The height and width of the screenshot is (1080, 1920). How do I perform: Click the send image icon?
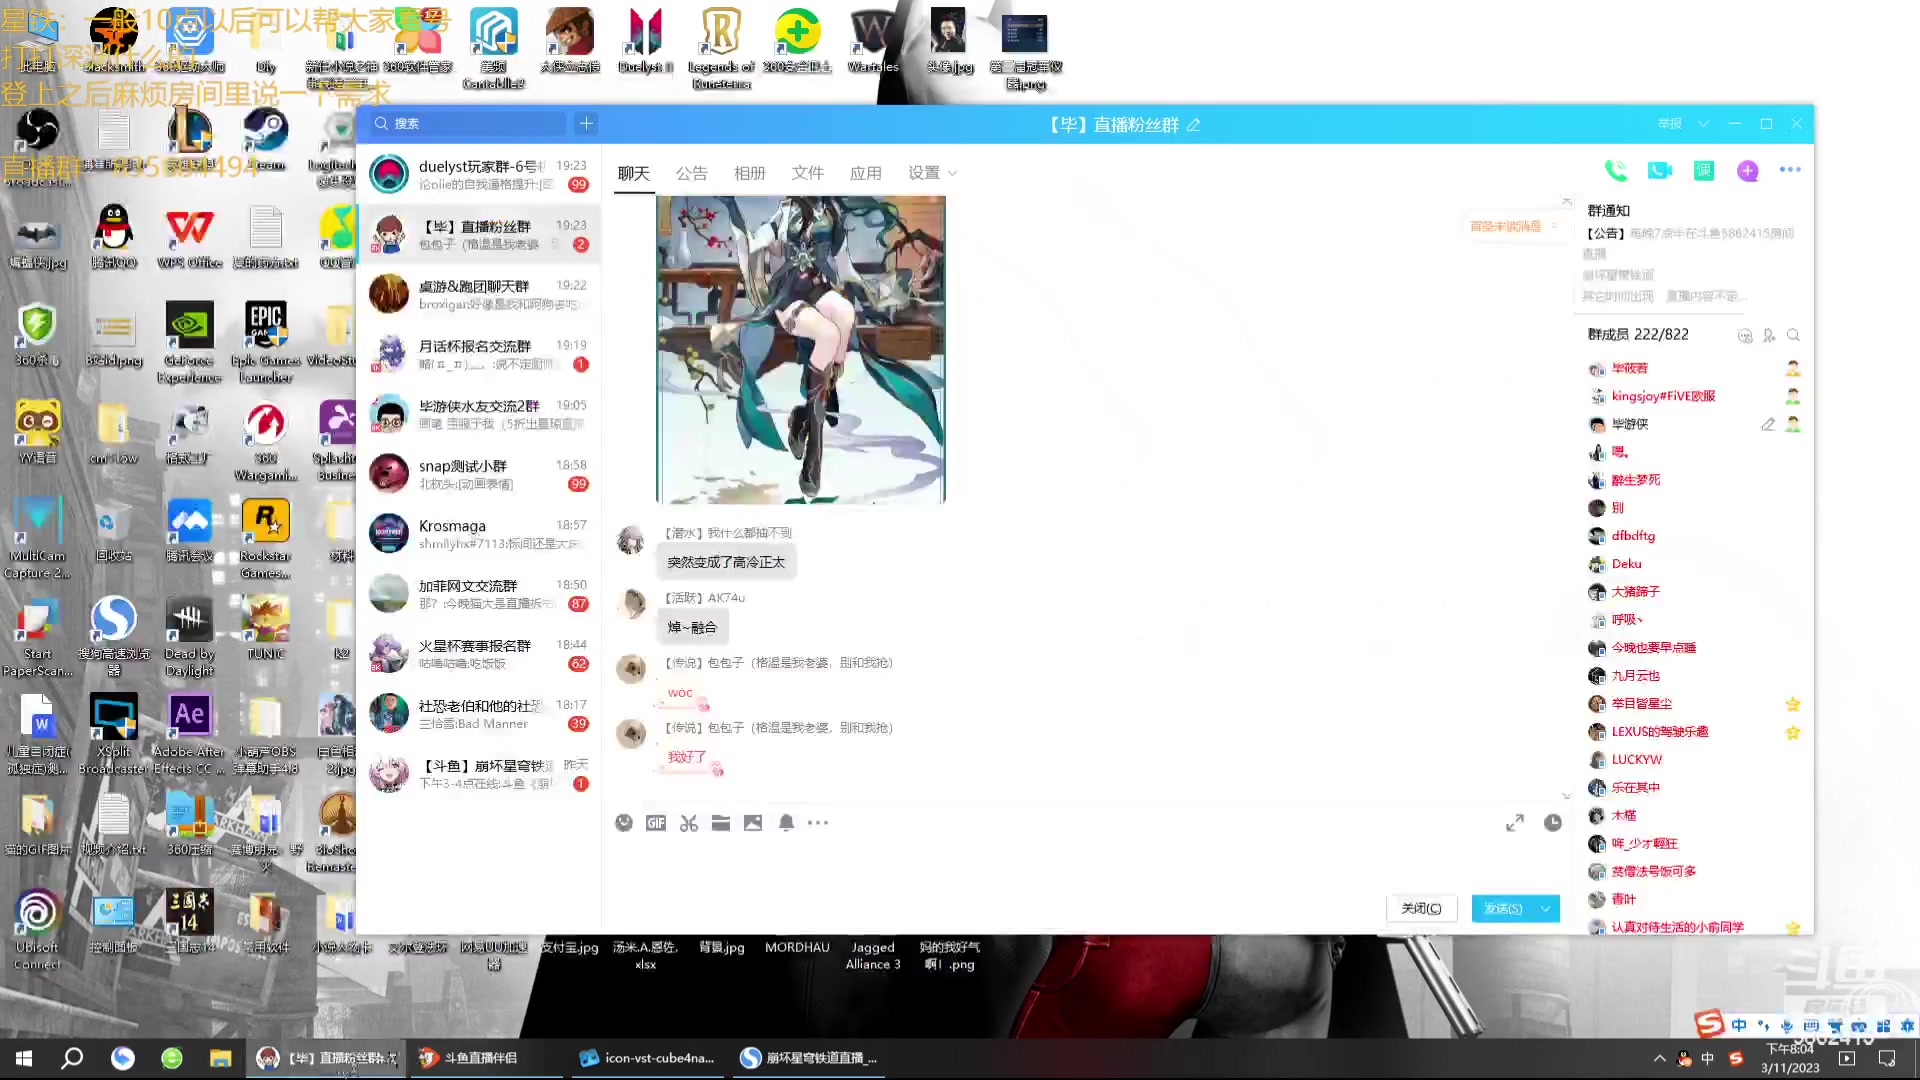[753, 823]
